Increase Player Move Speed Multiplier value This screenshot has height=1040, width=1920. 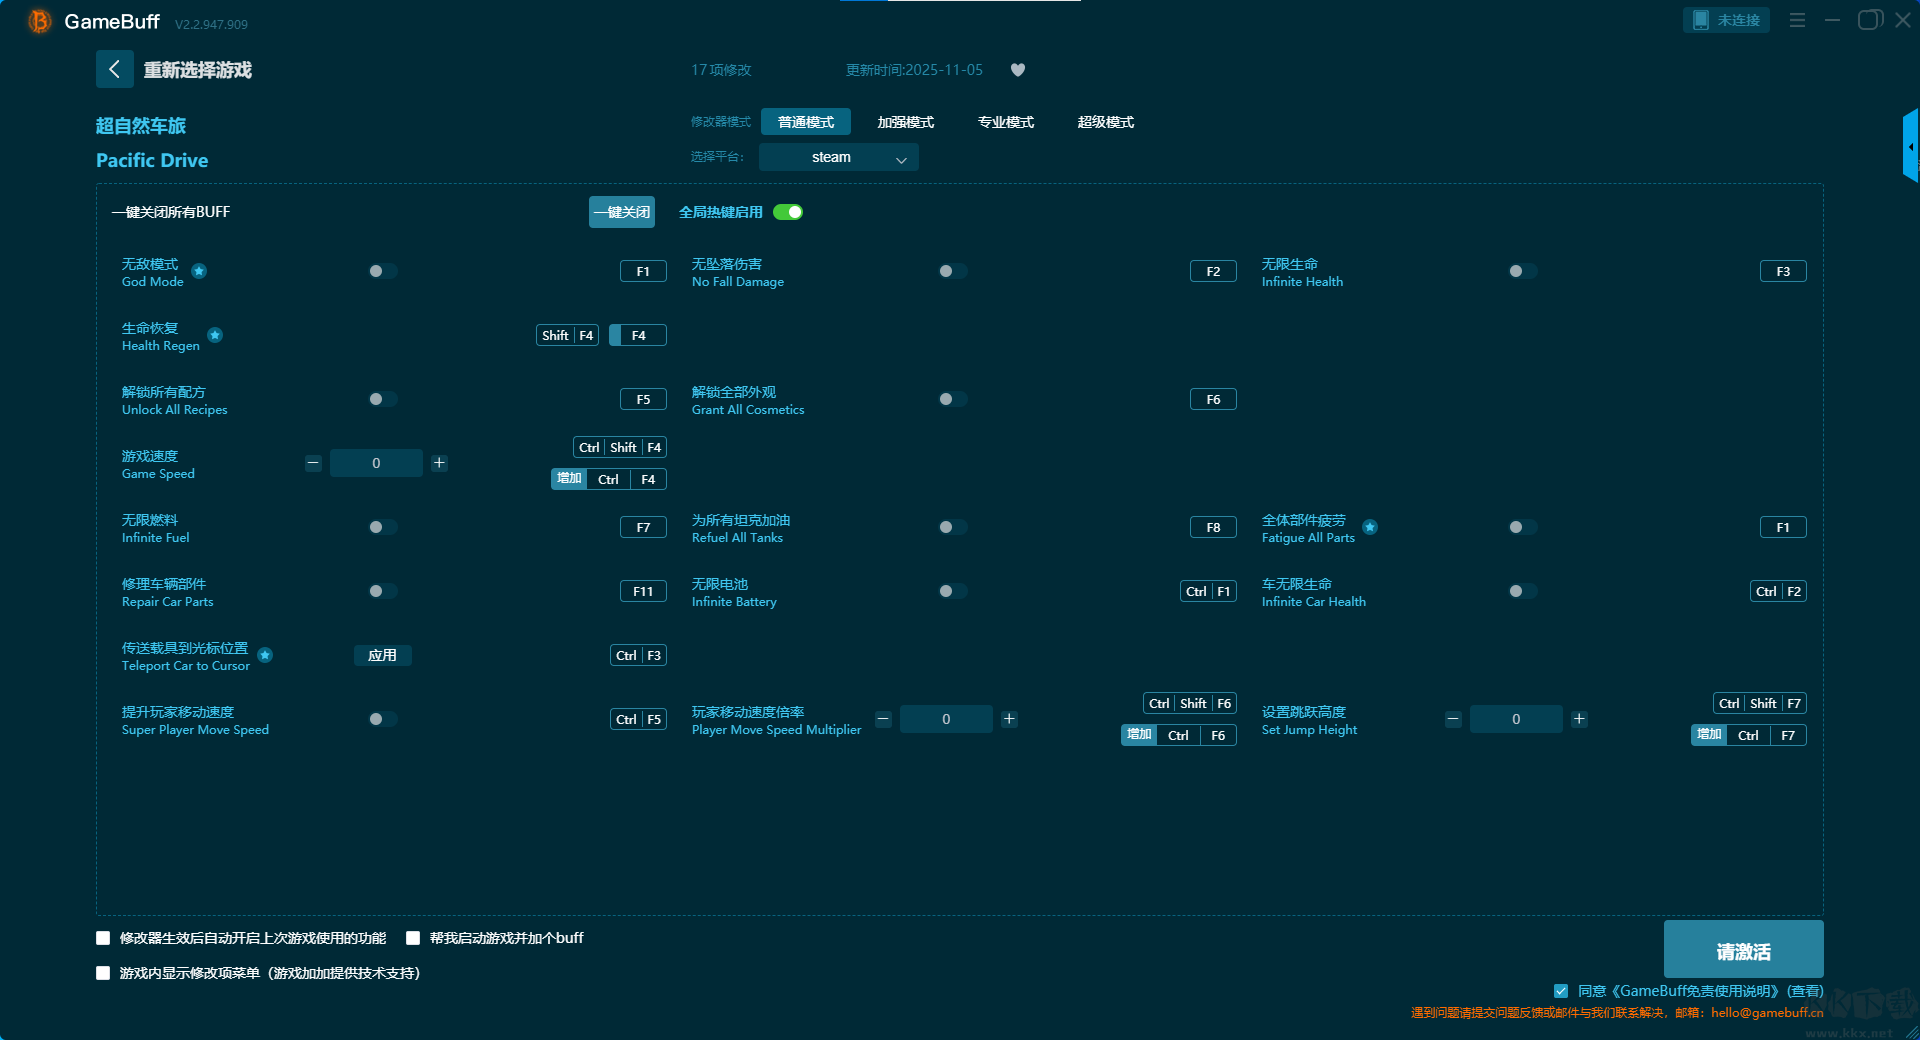coord(1009,719)
